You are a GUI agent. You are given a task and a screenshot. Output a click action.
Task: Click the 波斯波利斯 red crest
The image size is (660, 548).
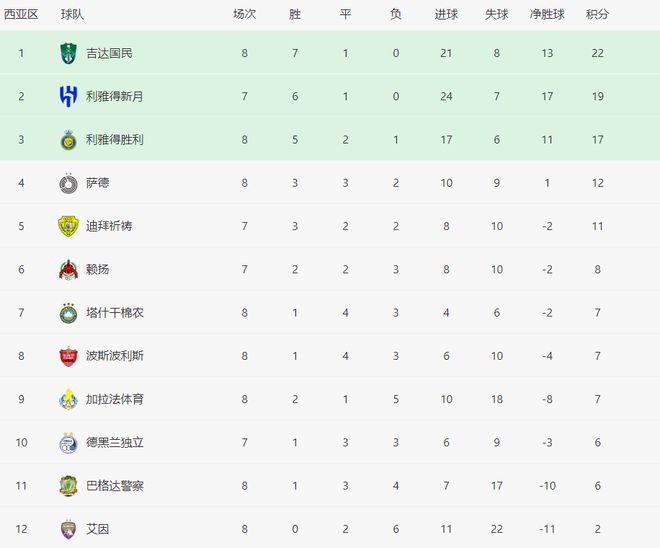tap(68, 356)
